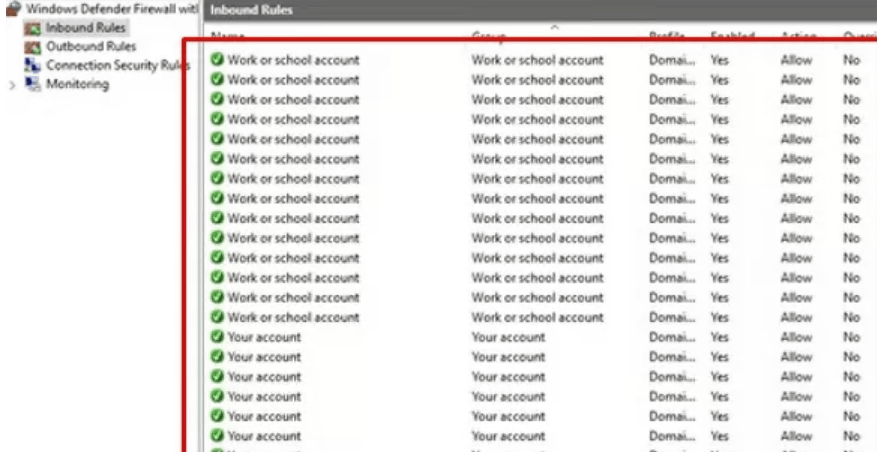877x452 pixels.
Task: Select the Monitoring tree node
Action: coord(77,84)
